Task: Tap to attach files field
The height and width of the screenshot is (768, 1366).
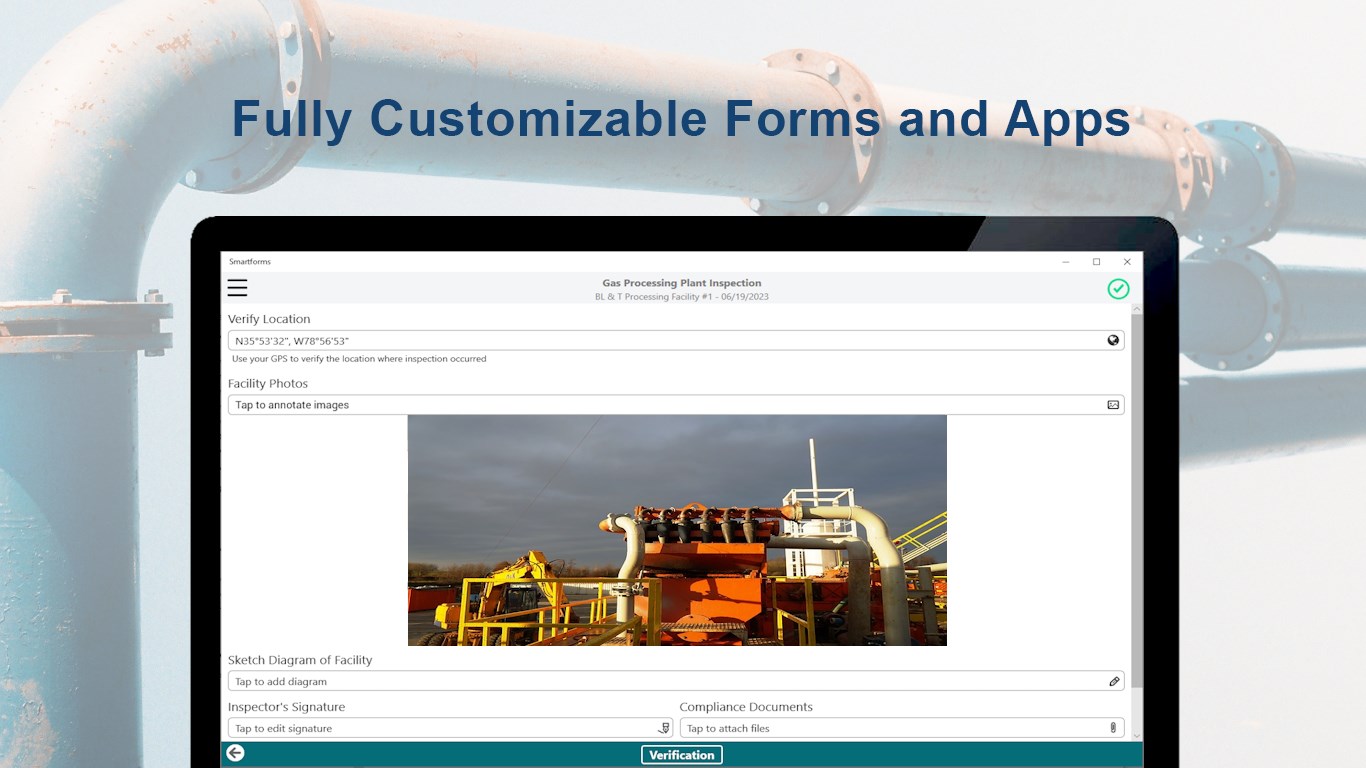Action: pyautogui.click(x=902, y=728)
